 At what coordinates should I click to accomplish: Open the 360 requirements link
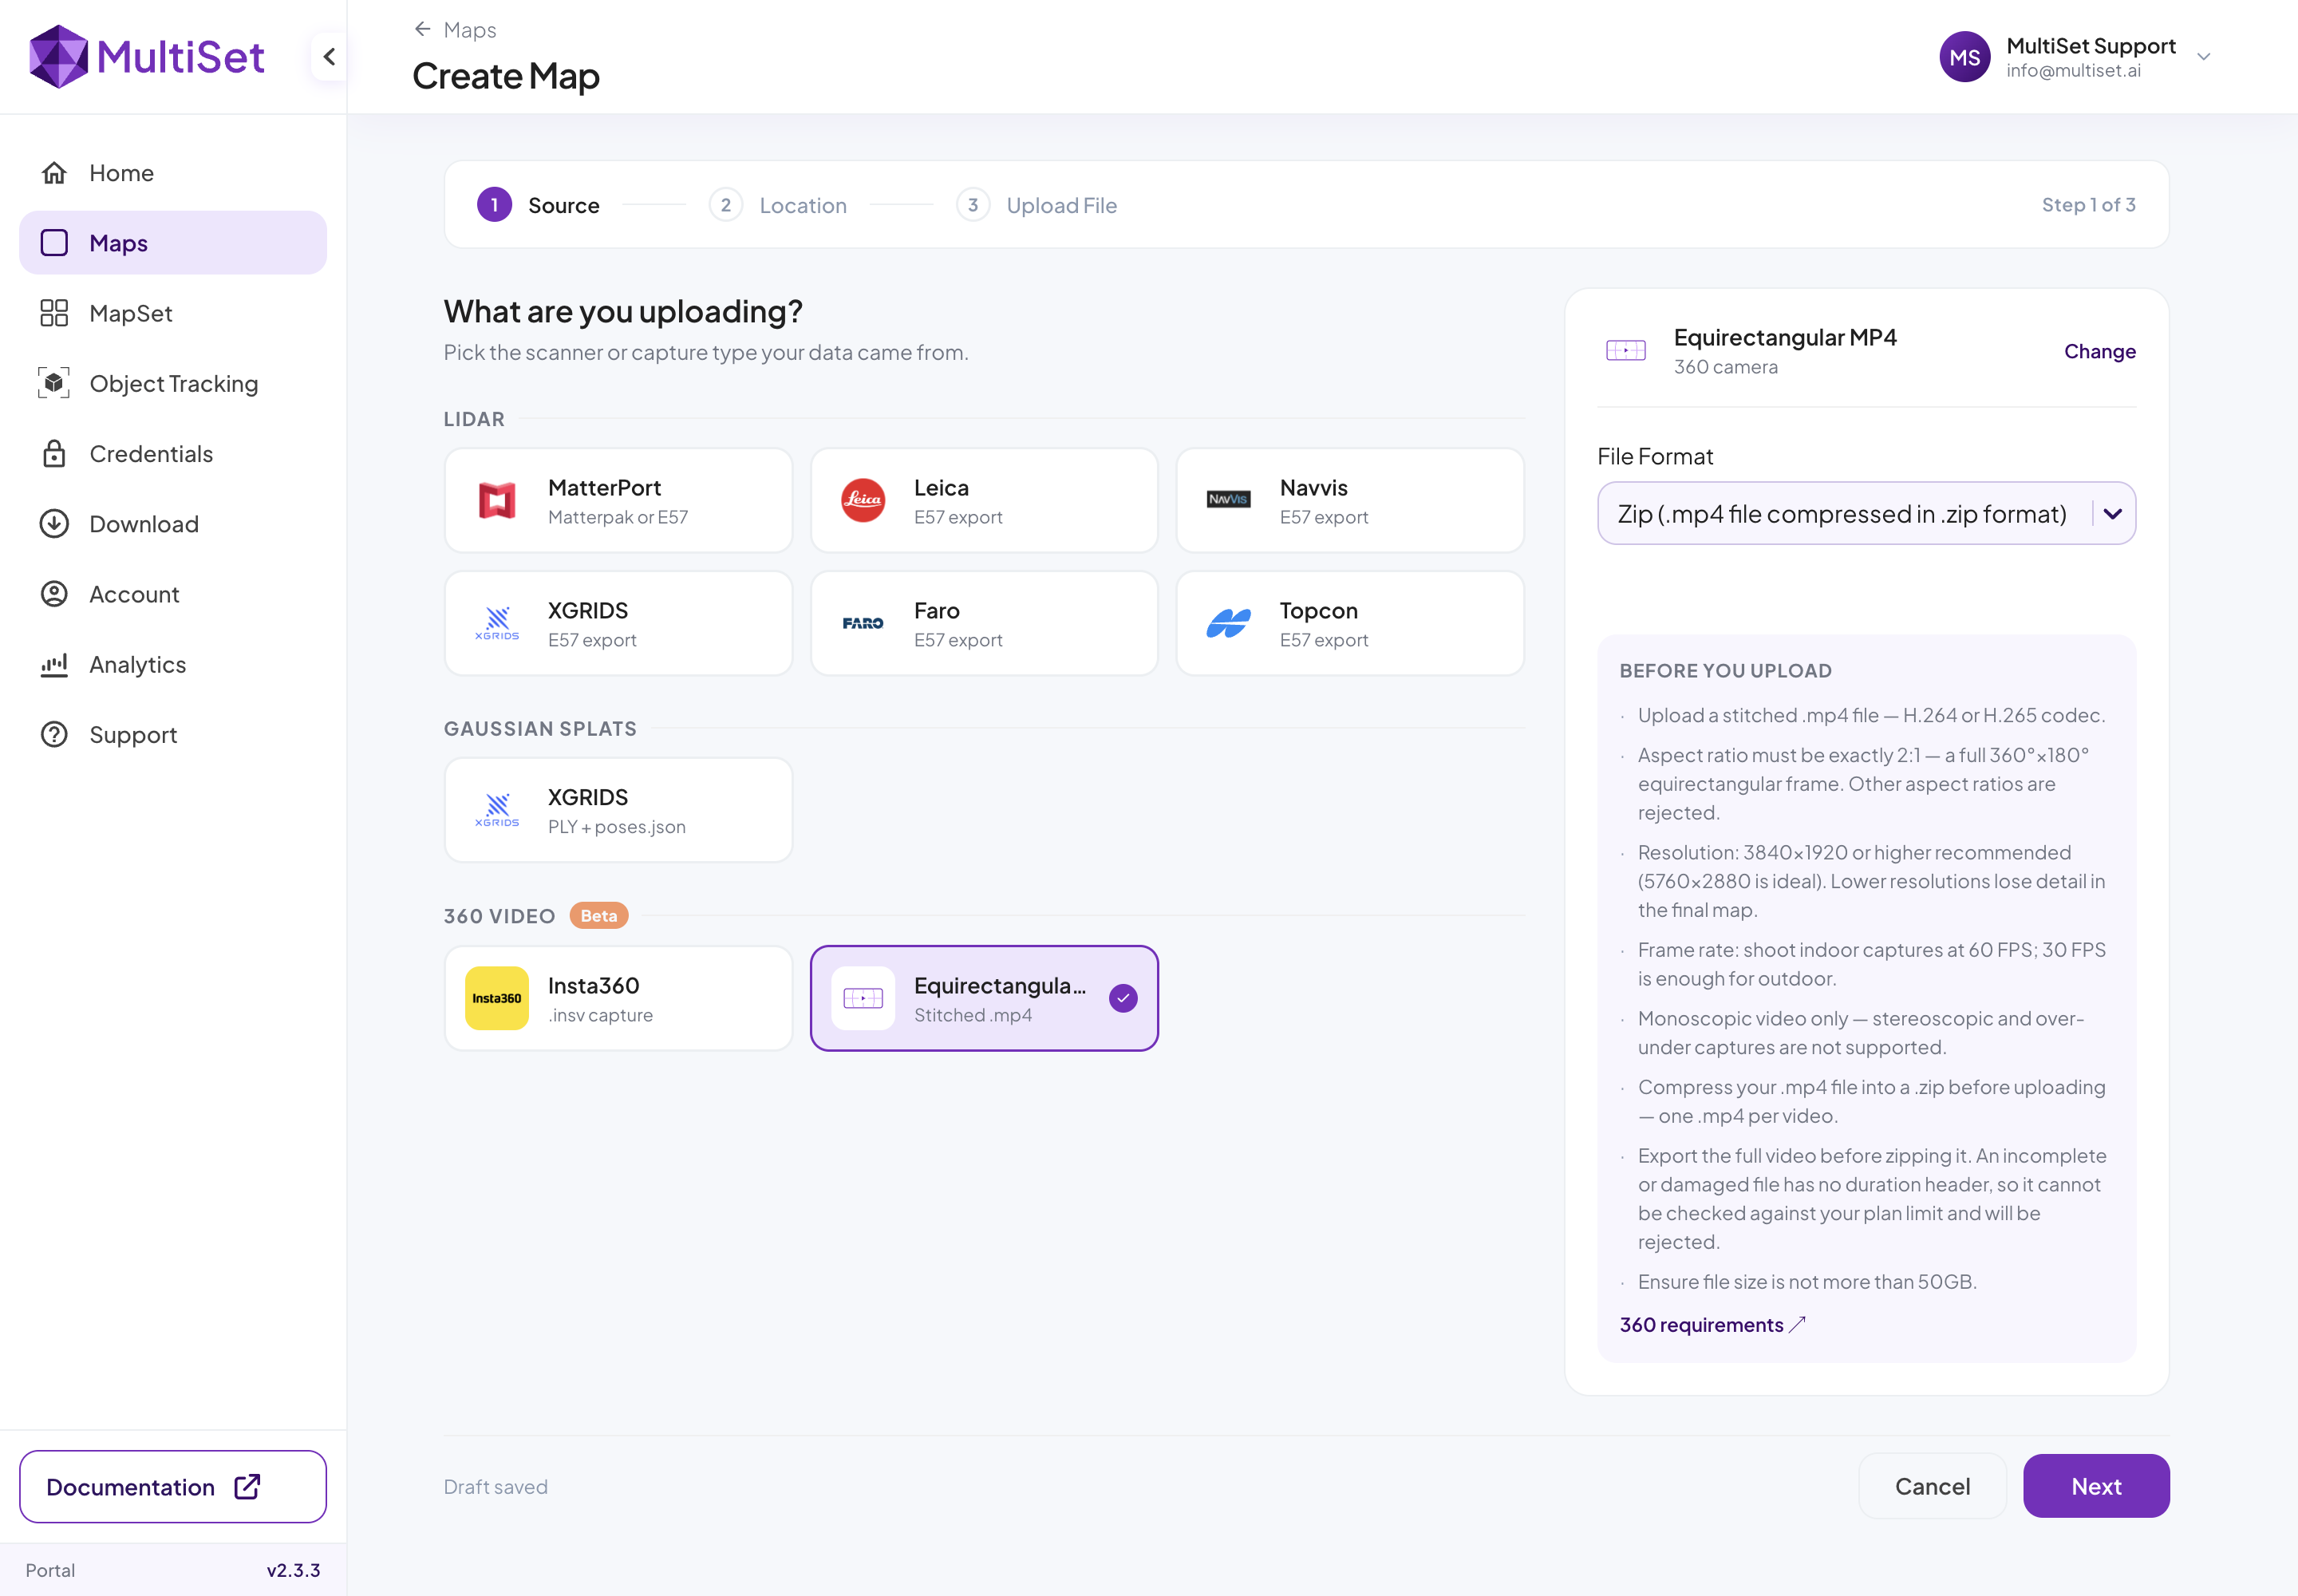click(1712, 1325)
